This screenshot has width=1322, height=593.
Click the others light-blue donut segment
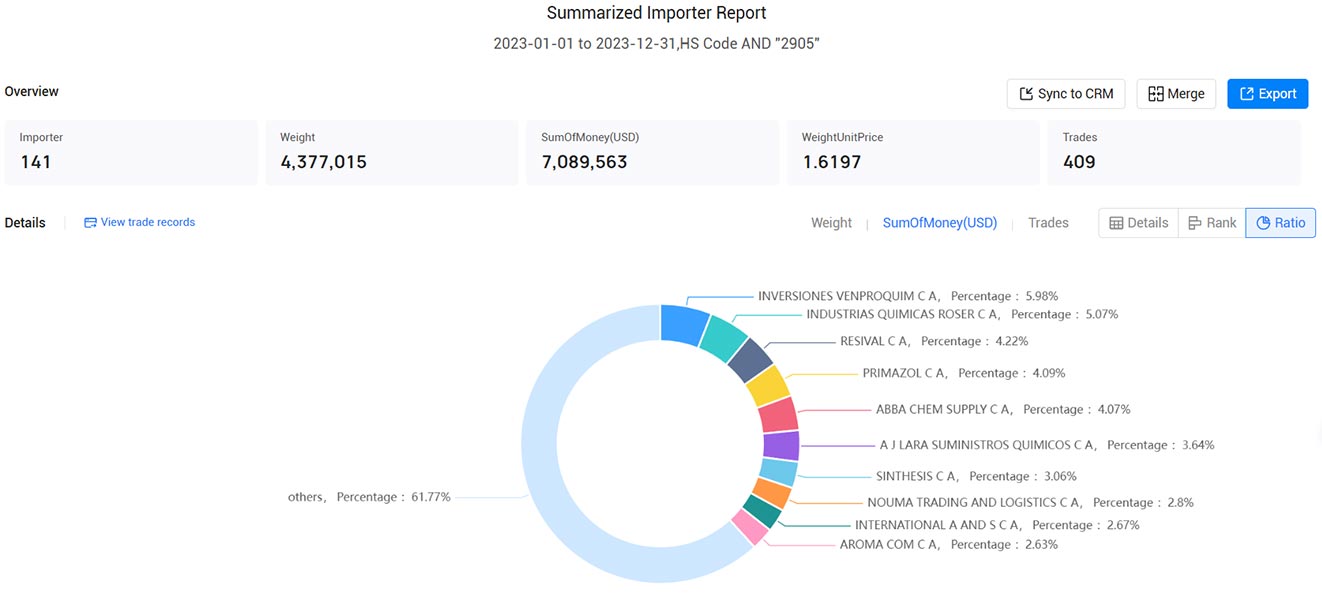click(x=540, y=444)
